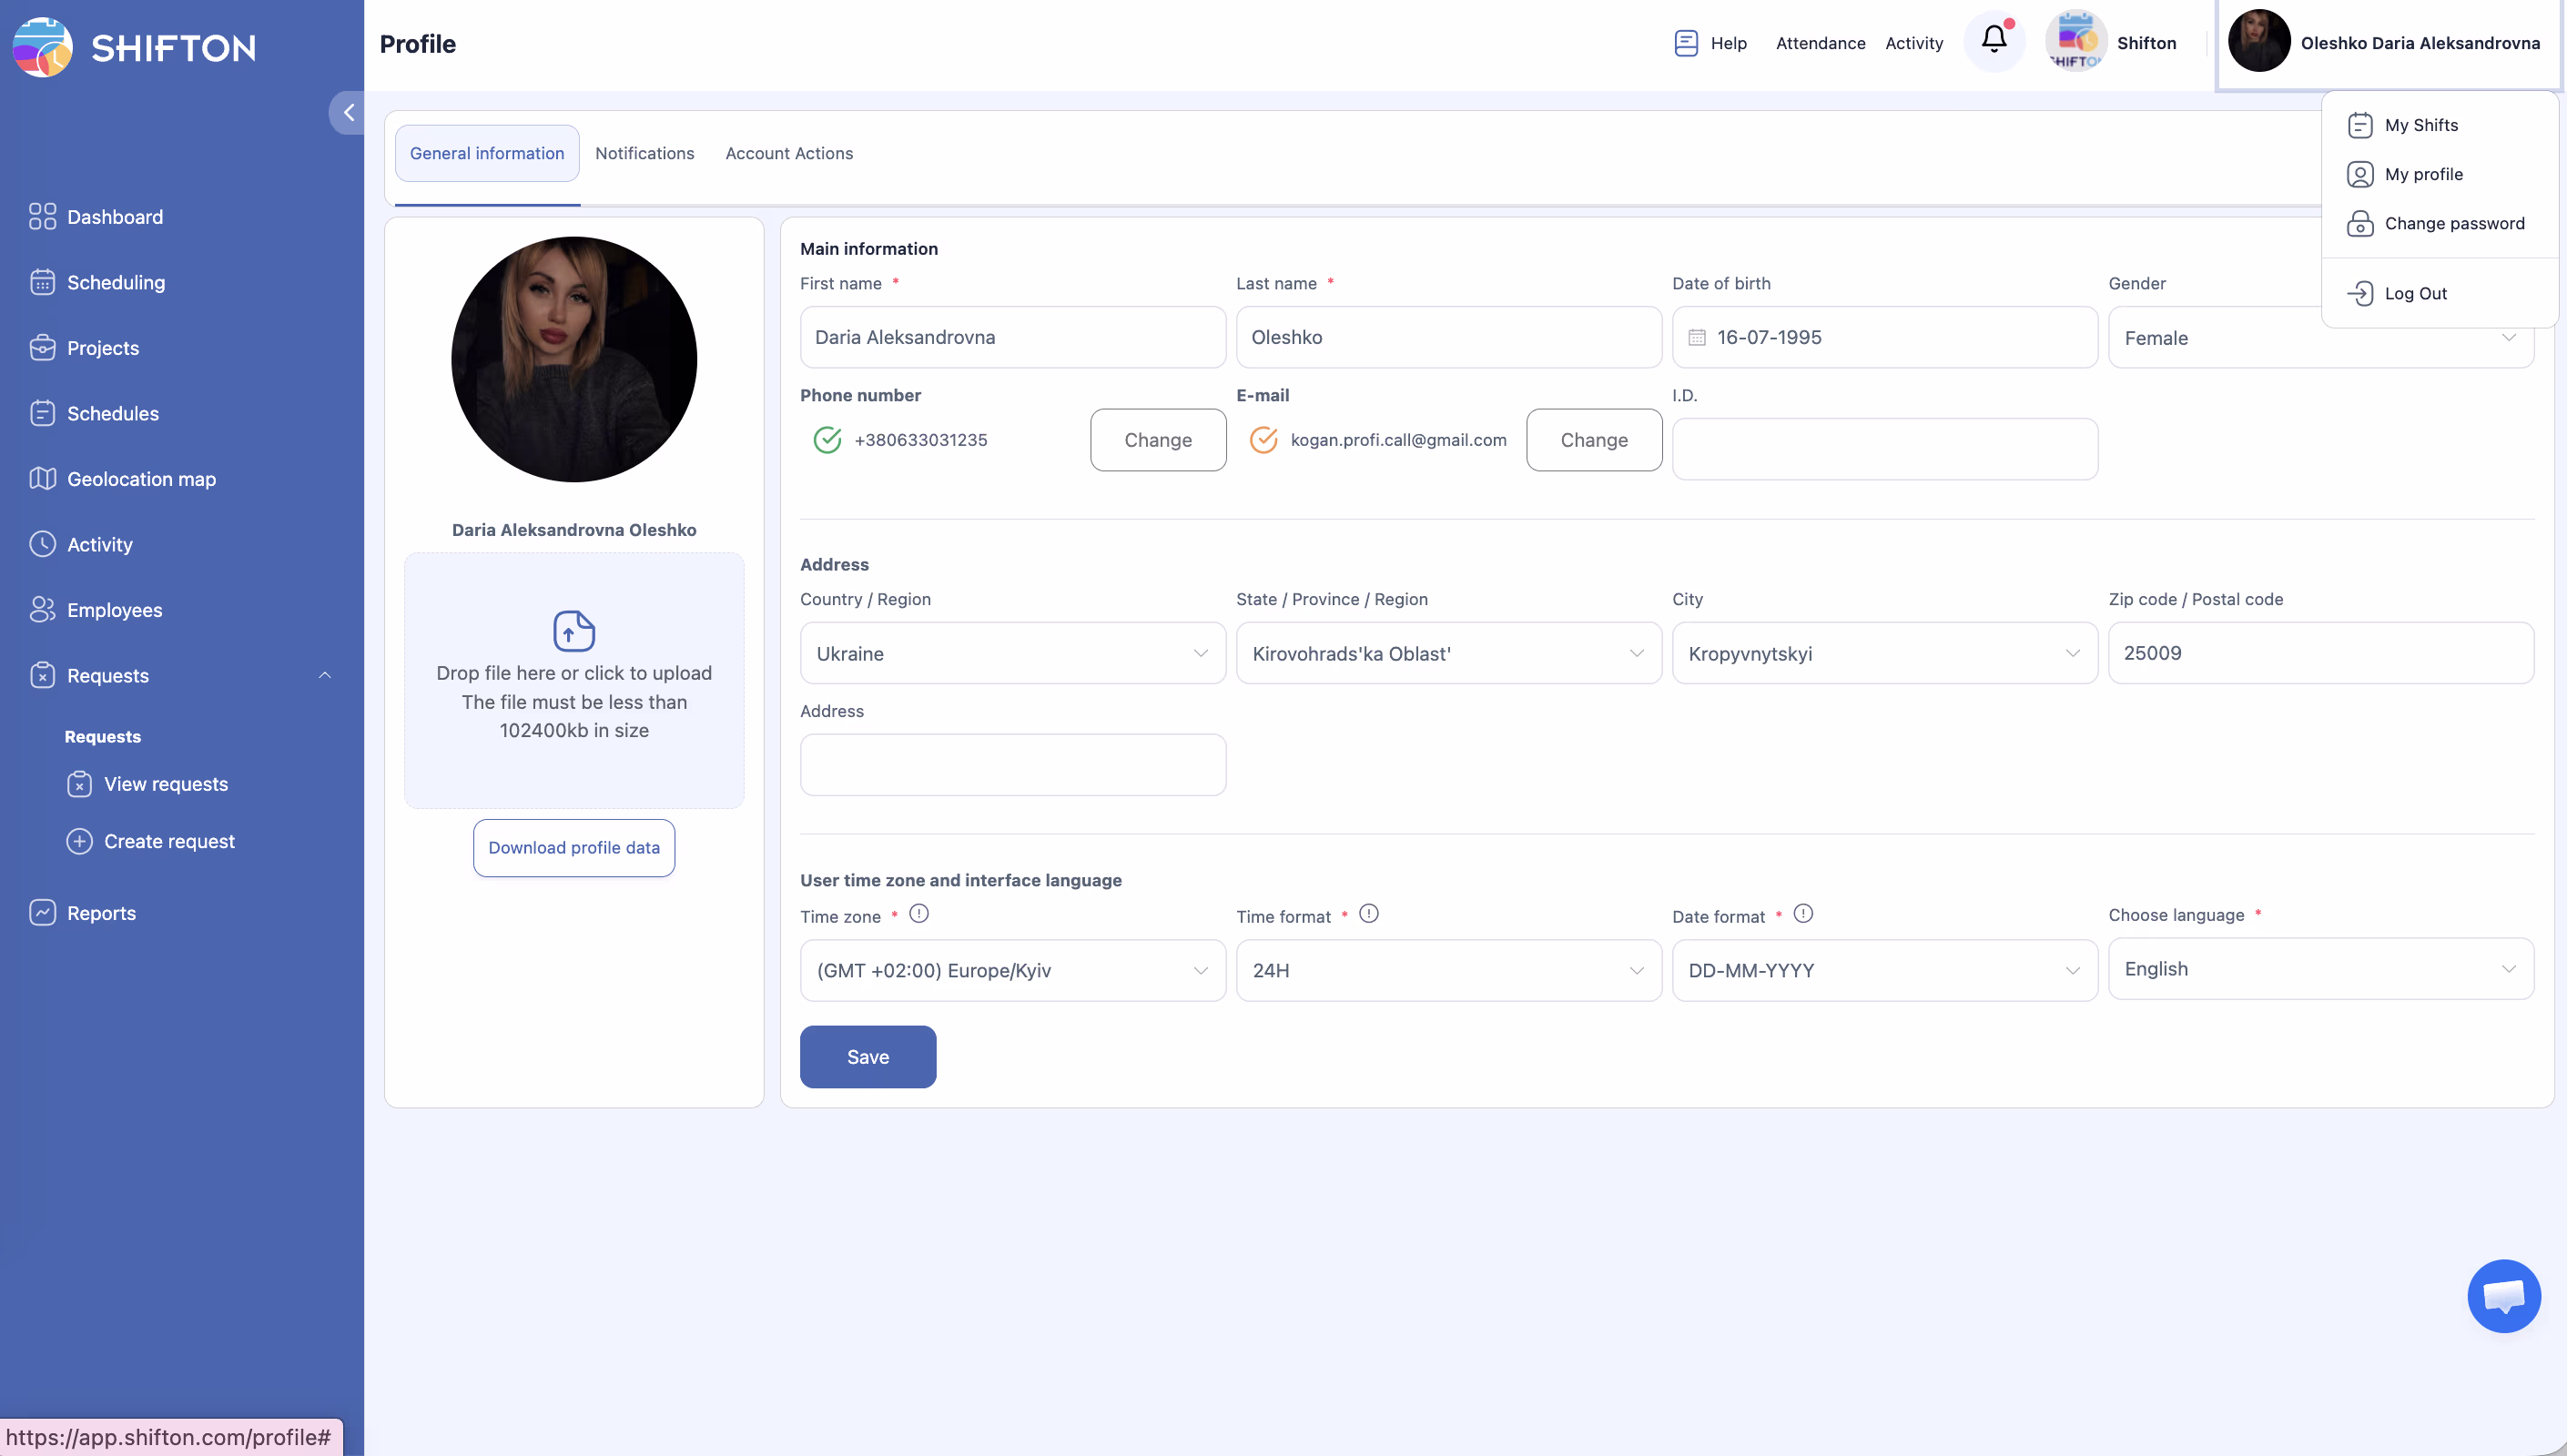Open Dashboard in the sidebar
This screenshot has height=1456, width=2567.
114,217
